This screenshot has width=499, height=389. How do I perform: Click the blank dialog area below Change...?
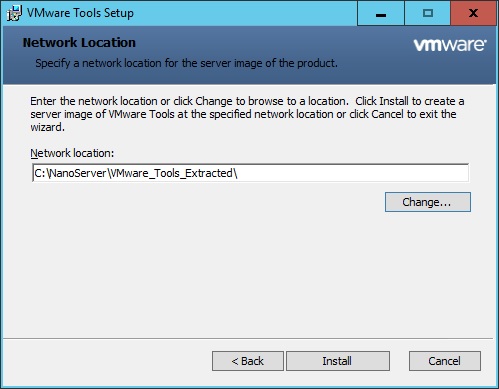point(248,273)
